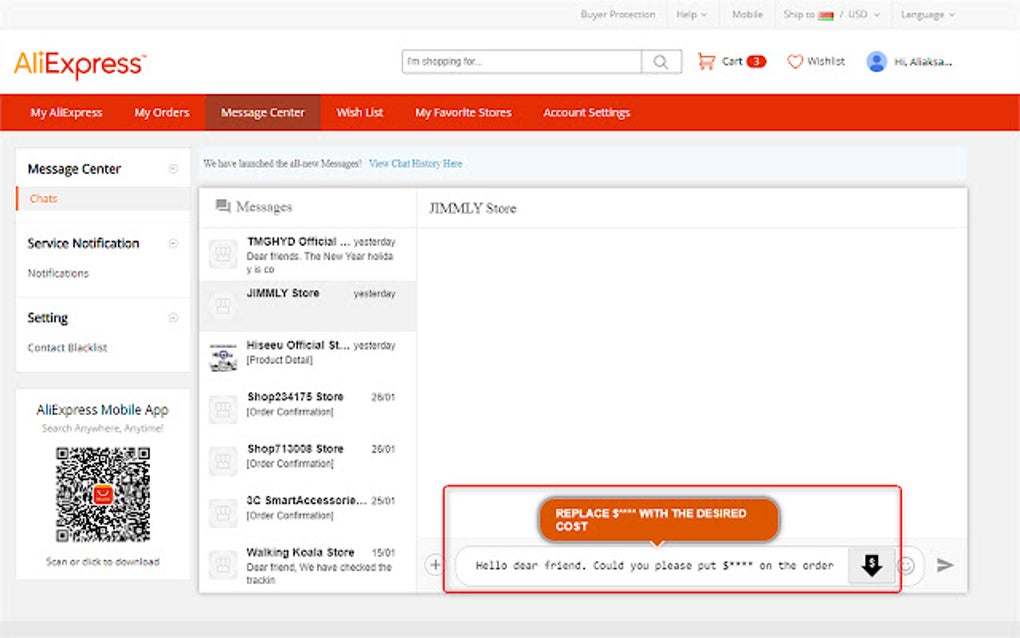Click the ship-to country flag

tap(825, 15)
